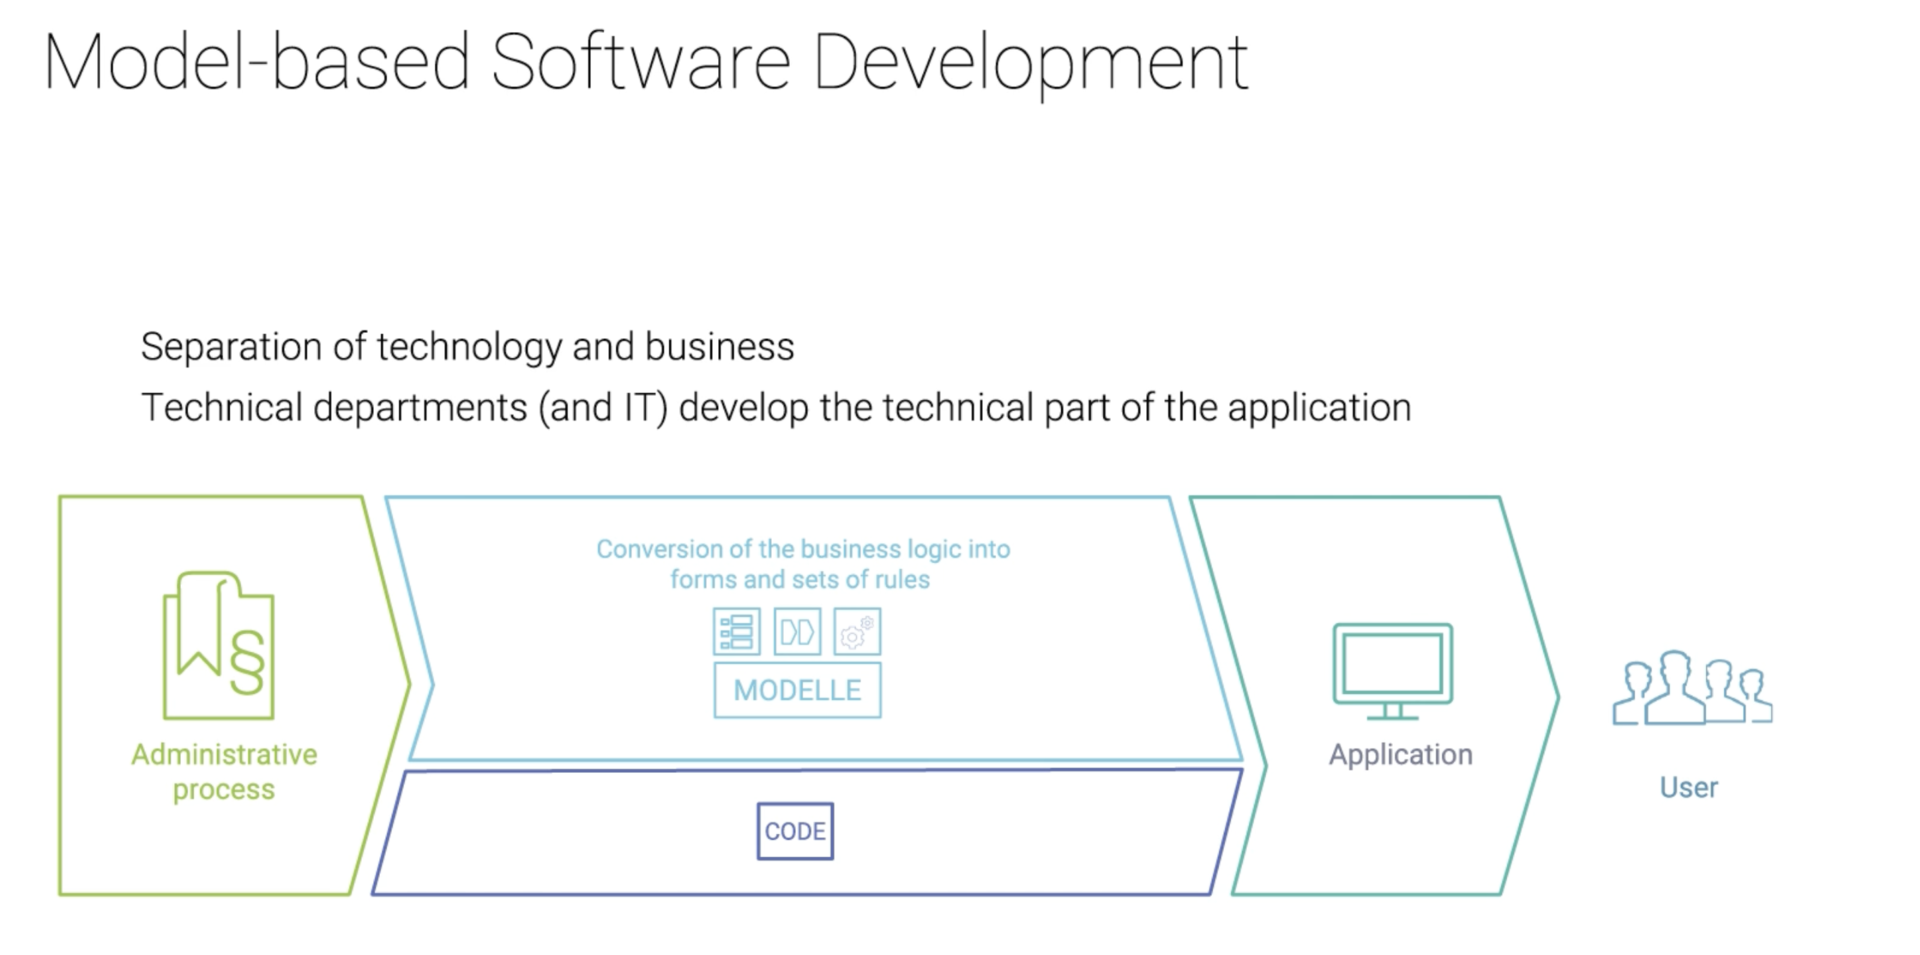Click the "Application" label under the monitor
The height and width of the screenshot is (955, 1920).
[1400, 754]
